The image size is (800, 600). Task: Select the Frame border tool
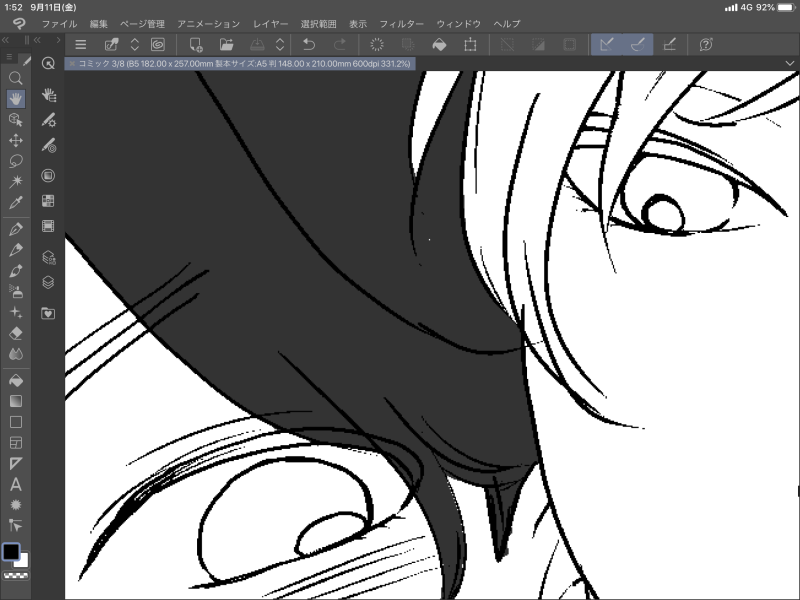coord(16,443)
